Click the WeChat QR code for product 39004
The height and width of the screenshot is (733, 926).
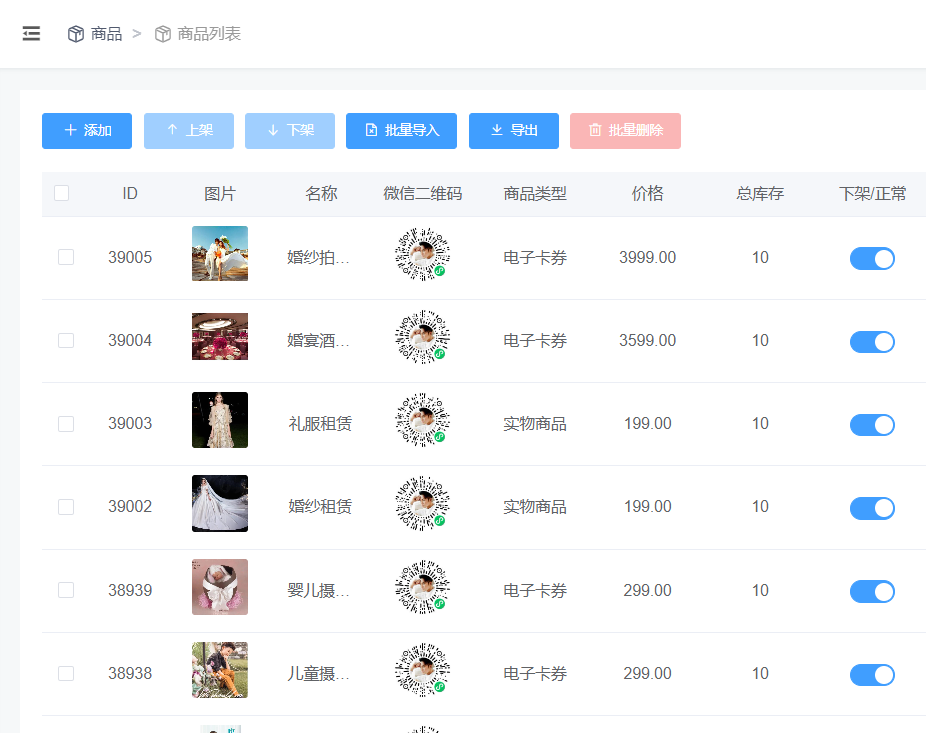pyautogui.click(x=422, y=337)
